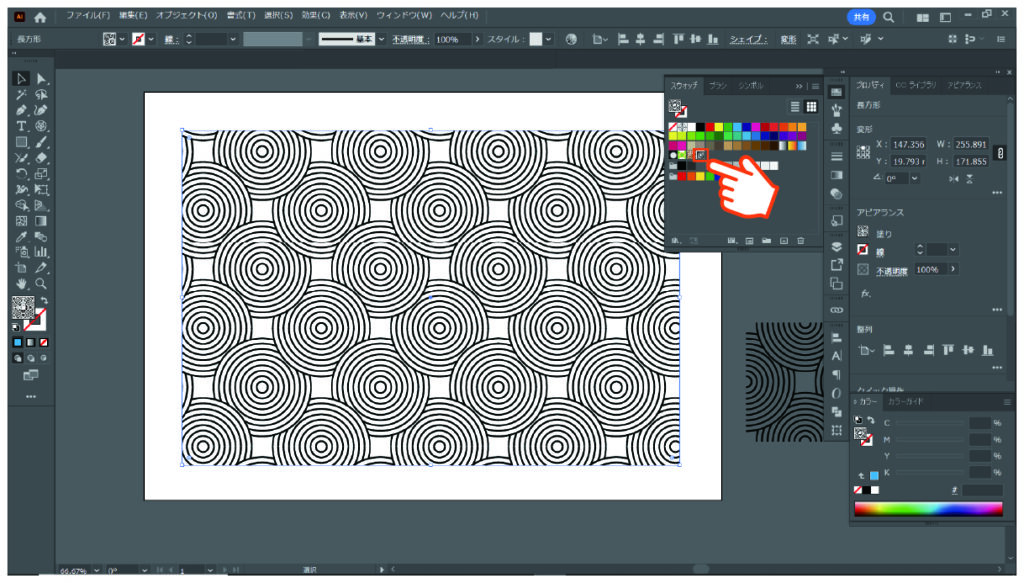Viewport: 1024px width, 583px height.
Task: Click the fx effects button
Action: tap(865, 294)
